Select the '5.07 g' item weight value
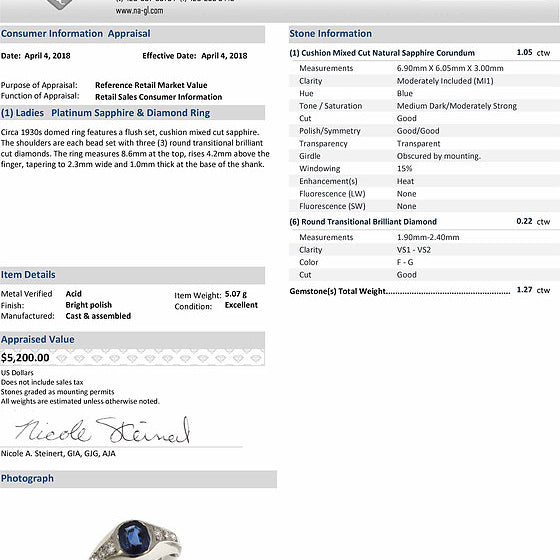The width and height of the screenshot is (560, 560). pyautogui.click(x=236, y=294)
